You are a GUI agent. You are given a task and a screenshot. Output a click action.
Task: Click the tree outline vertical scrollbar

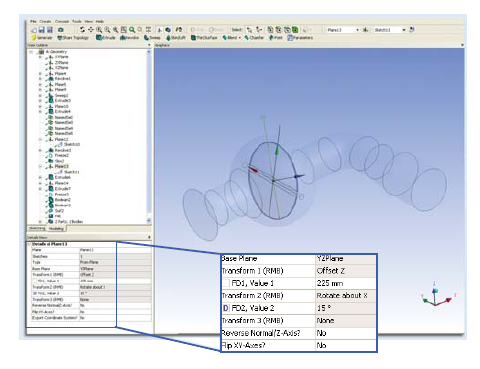click(x=149, y=133)
